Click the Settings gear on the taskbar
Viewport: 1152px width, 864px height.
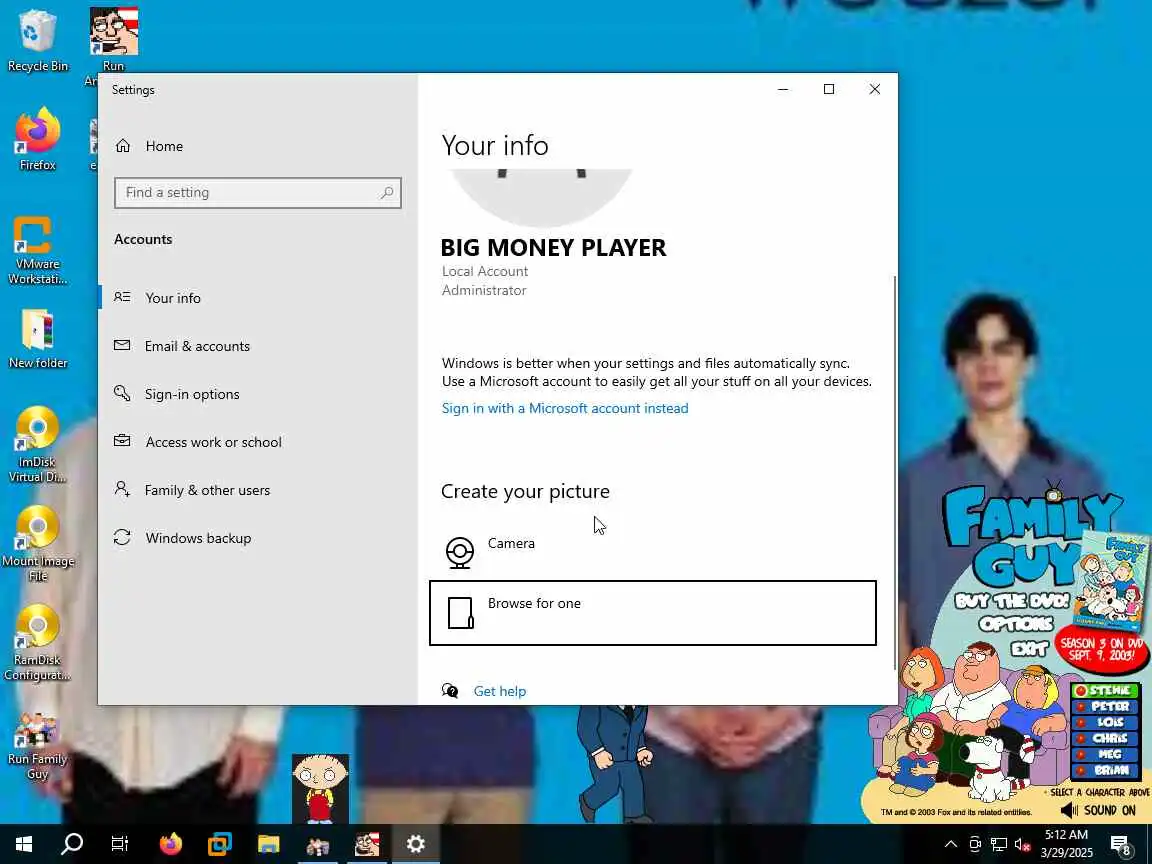416,844
